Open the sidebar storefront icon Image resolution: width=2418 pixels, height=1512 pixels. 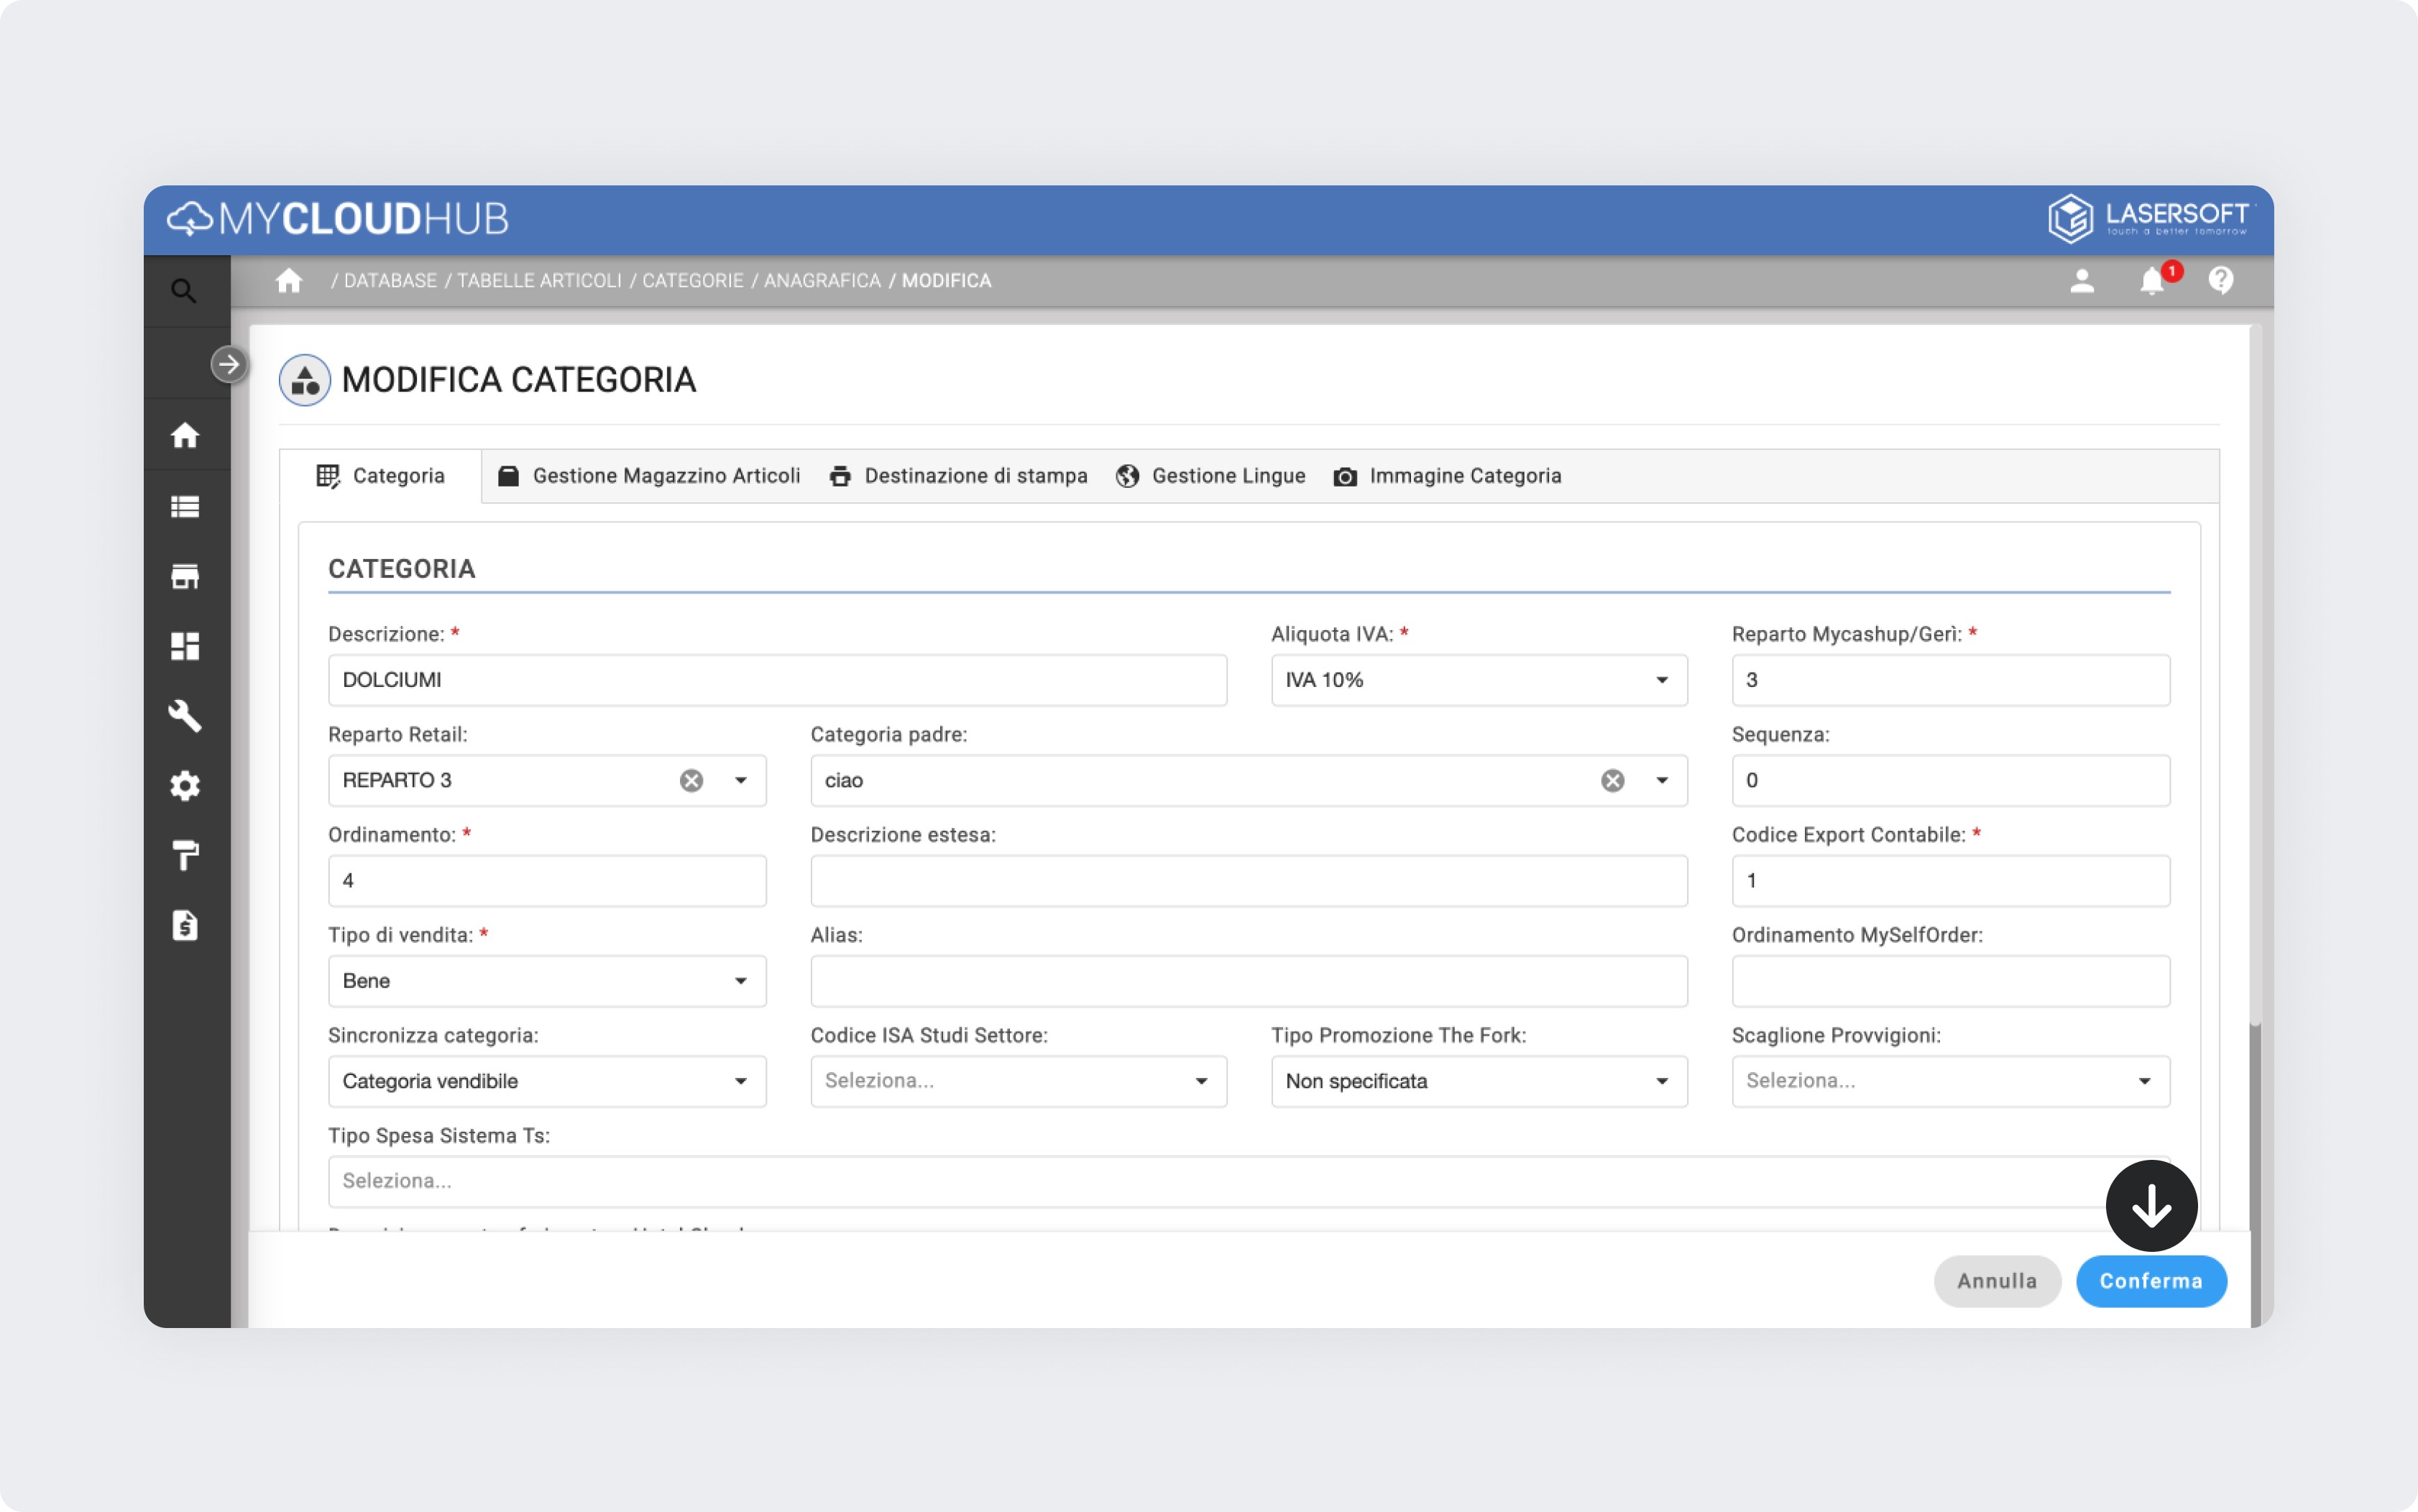pos(185,577)
